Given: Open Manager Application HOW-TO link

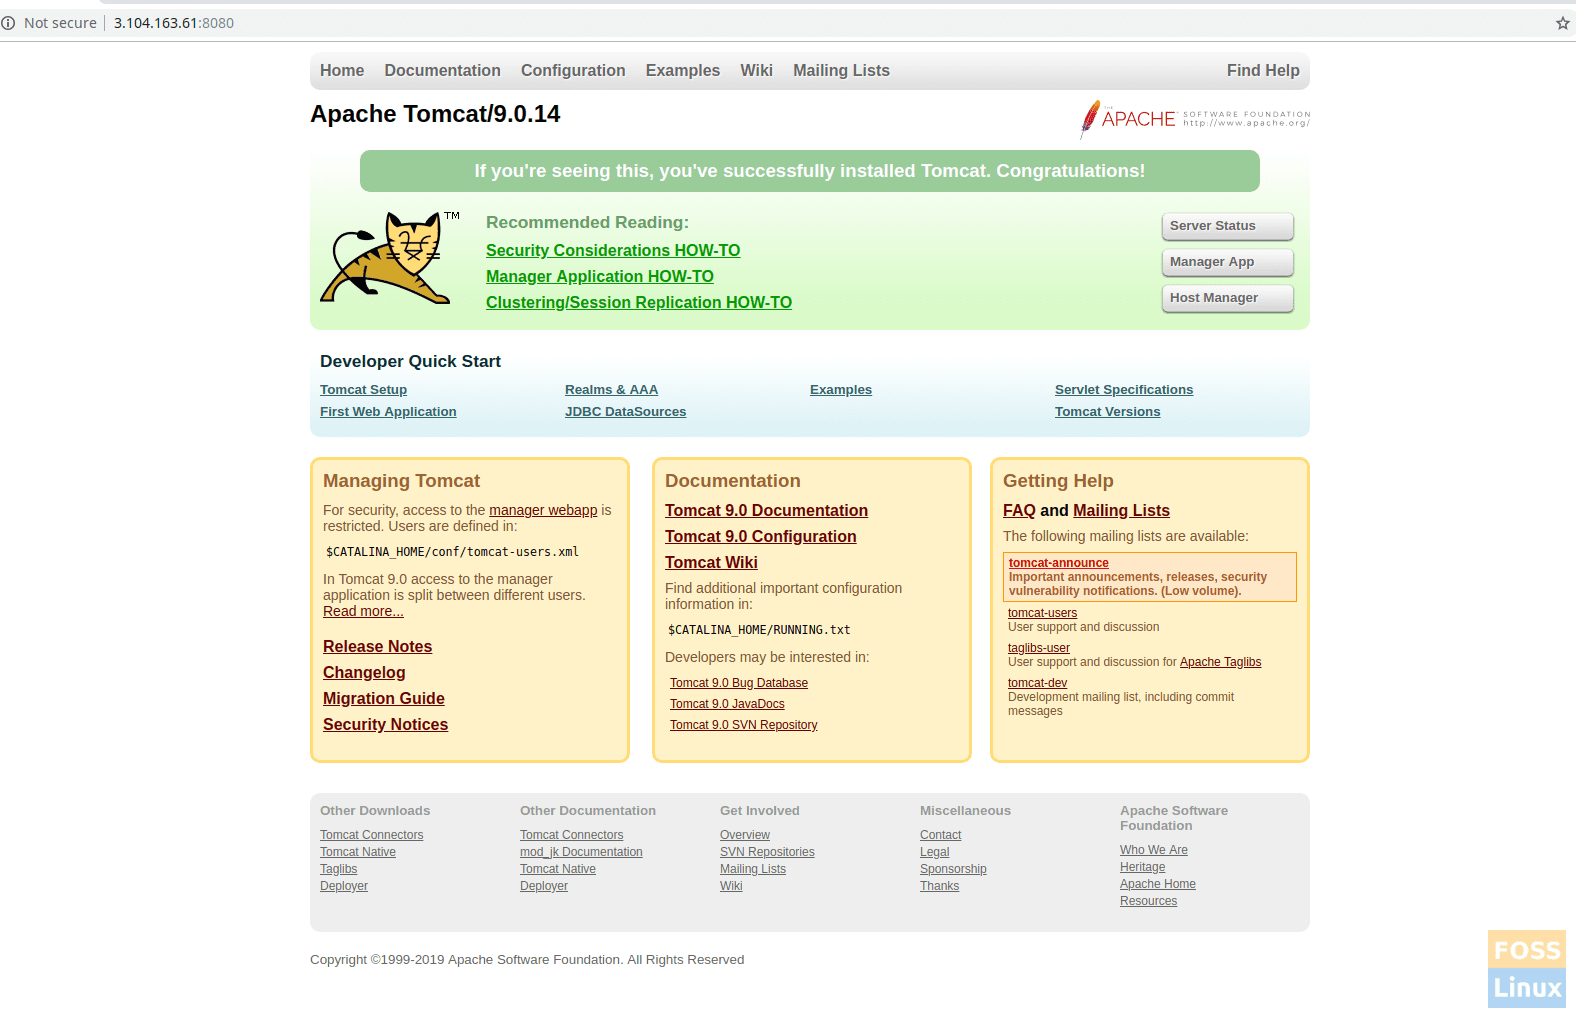Looking at the screenshot, I should pos(600,276).
